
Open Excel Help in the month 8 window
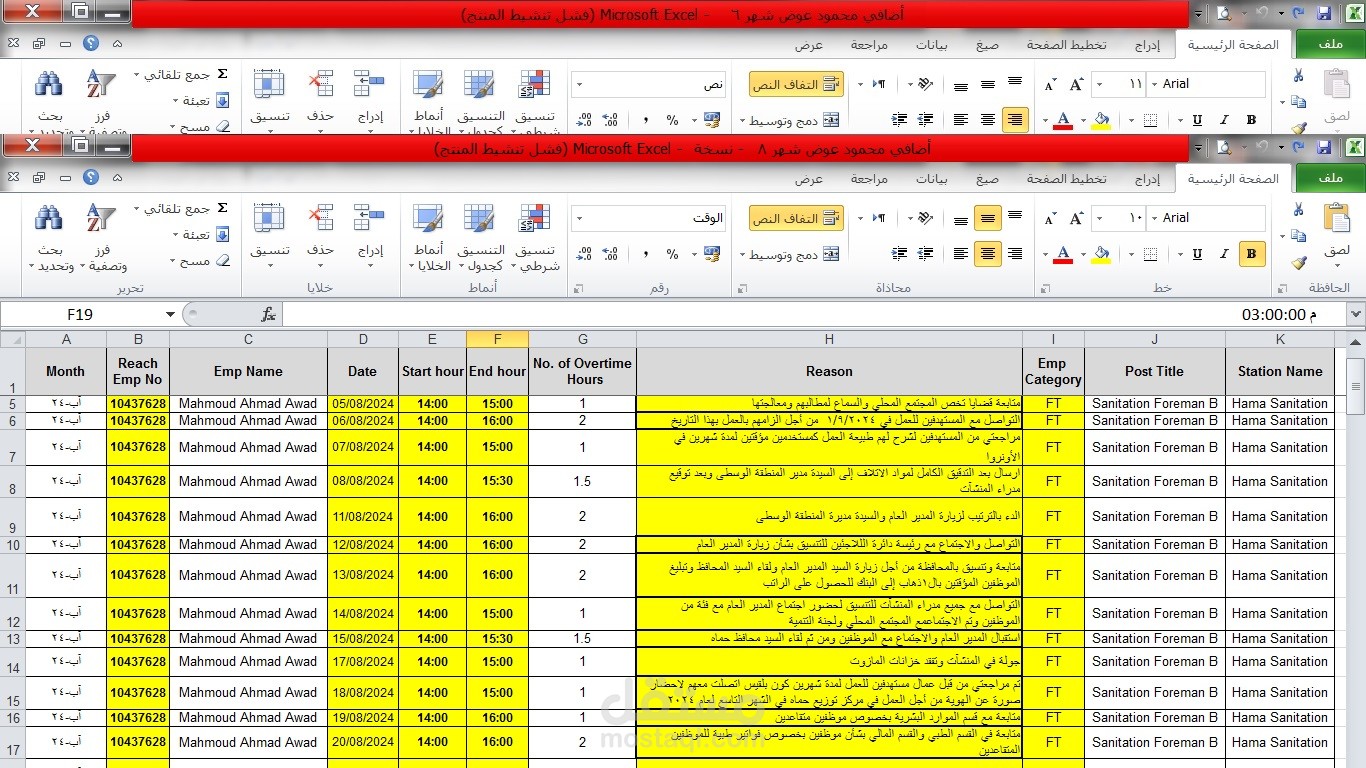click(91, 178)
